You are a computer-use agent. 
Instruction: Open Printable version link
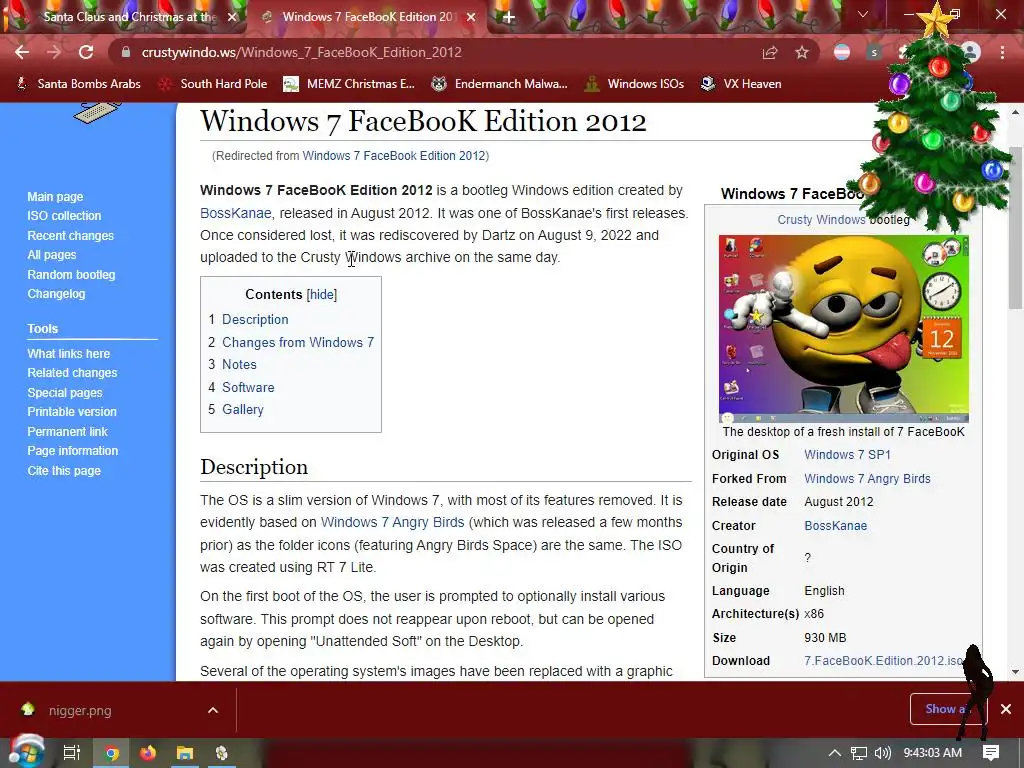pyautogui.click(x=72, y=411)
